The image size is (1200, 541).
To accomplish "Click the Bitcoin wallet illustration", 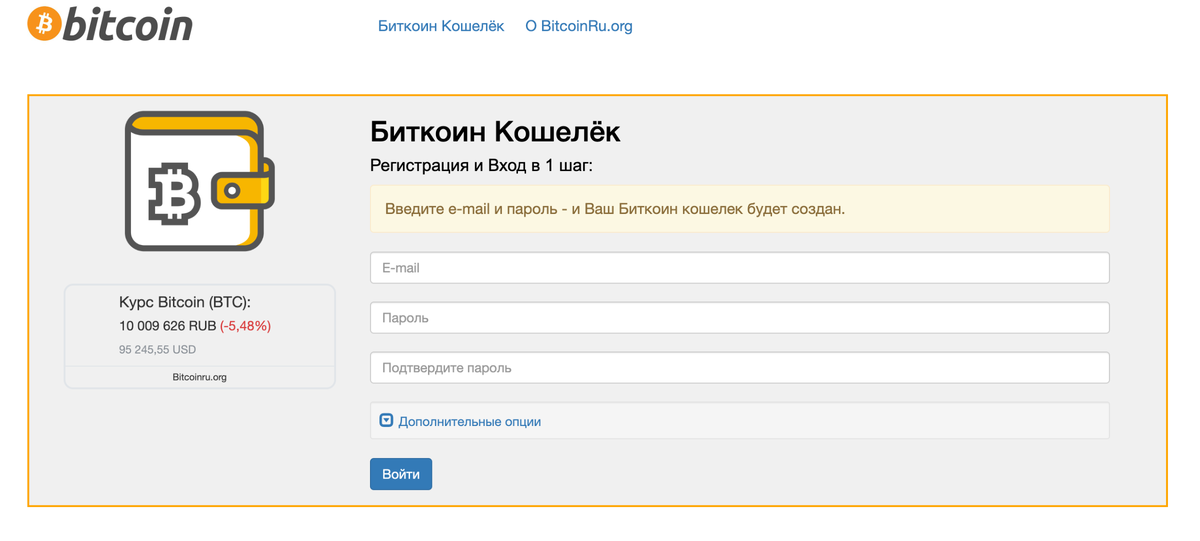I will coord(199,181).
